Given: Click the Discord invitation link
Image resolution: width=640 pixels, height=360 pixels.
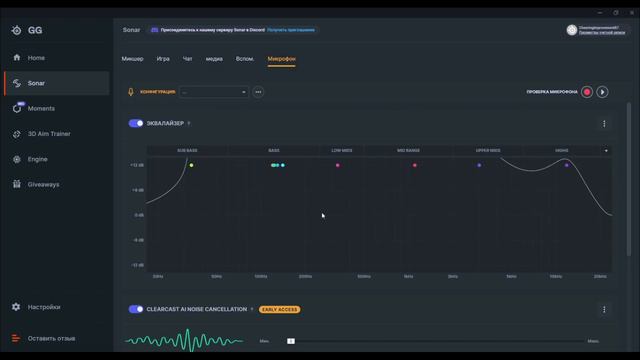Looking at the screenshot, I should click(x=291, y=30).
